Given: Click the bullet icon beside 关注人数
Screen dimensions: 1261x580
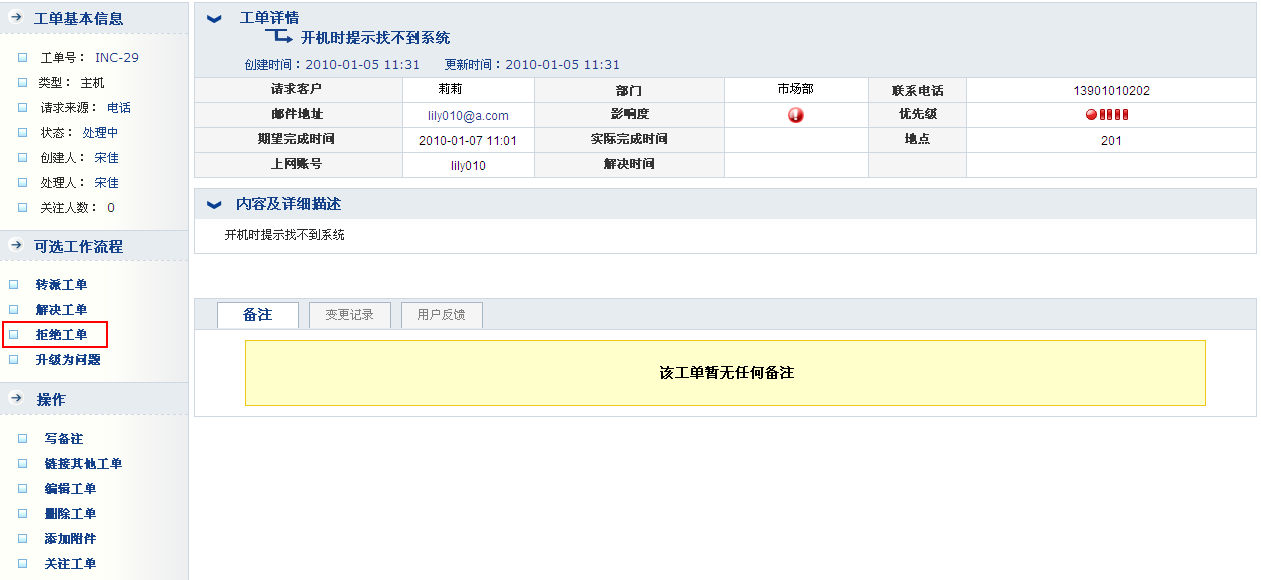Looking at the screenshot, I should pos(23,208).
